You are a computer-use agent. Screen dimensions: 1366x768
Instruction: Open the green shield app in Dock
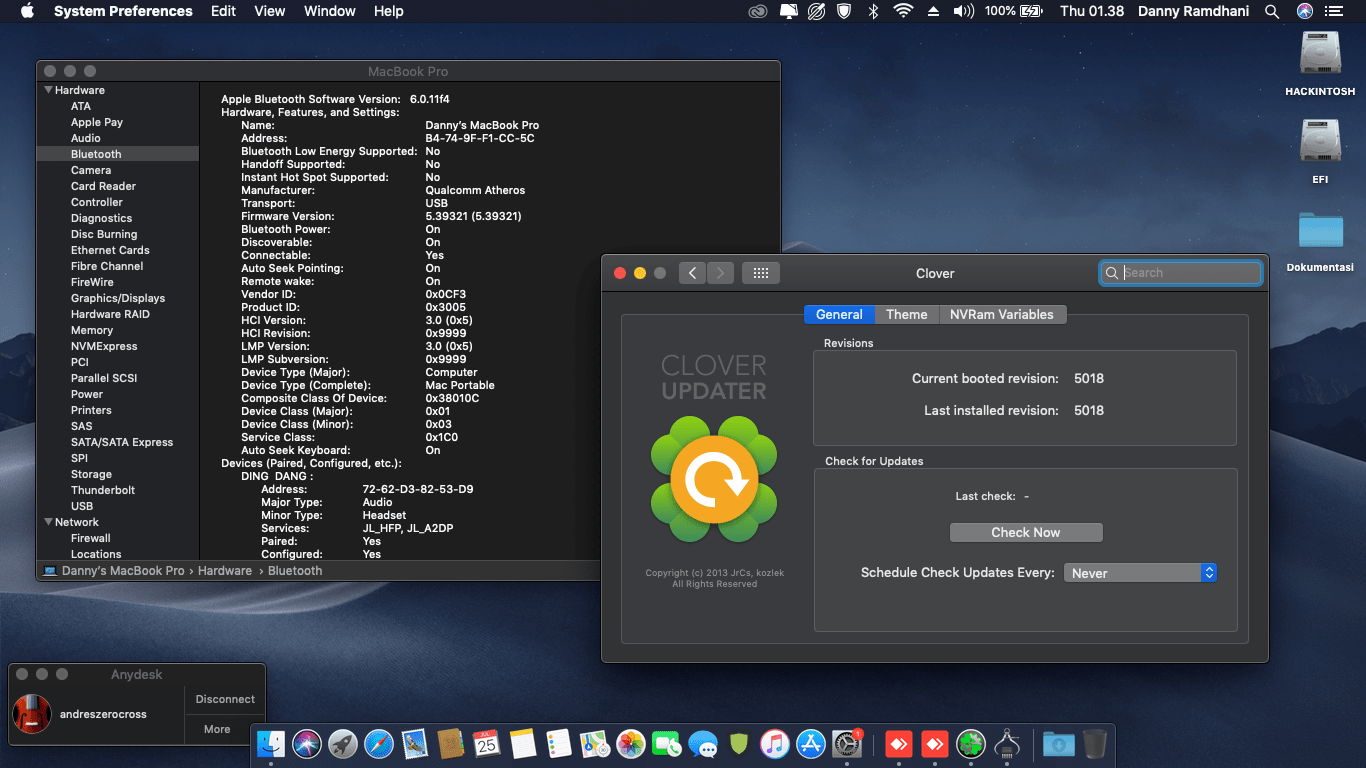click(739, 744)
